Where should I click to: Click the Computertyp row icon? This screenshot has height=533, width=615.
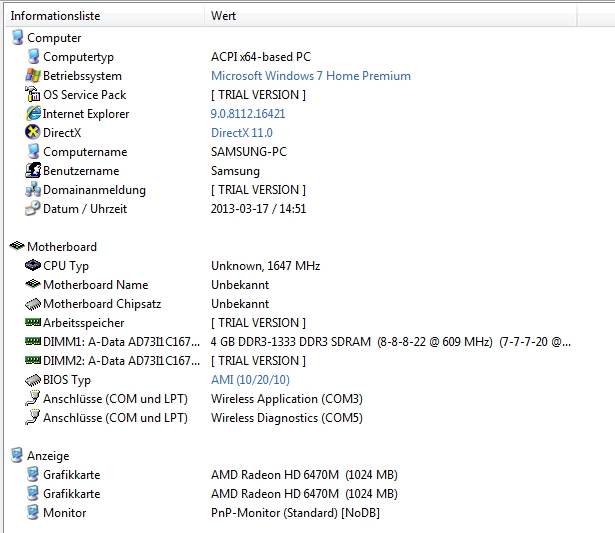click(33, 56)
